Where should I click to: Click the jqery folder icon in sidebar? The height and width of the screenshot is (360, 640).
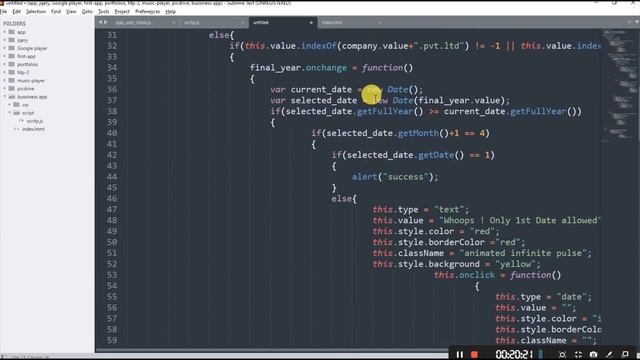(x=11, y=40)
